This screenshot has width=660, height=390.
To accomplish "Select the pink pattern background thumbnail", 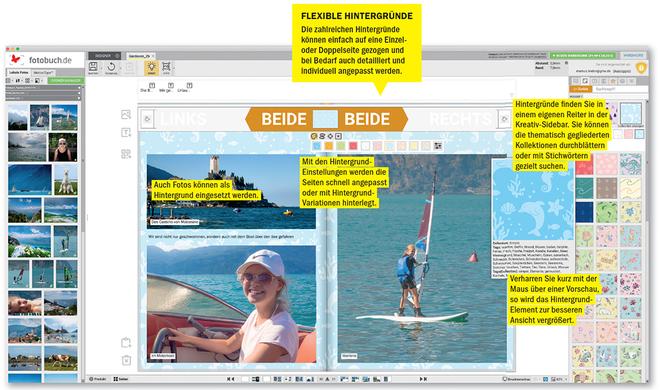I will coord(607,164).
